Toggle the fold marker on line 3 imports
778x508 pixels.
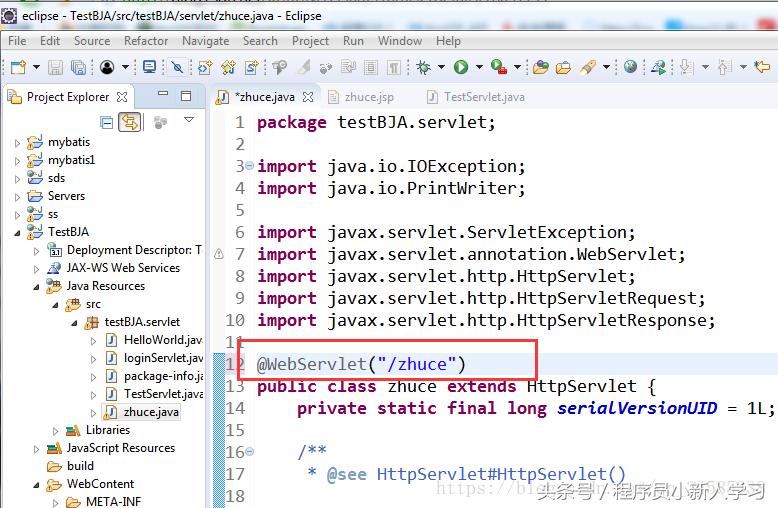(249, 167)
